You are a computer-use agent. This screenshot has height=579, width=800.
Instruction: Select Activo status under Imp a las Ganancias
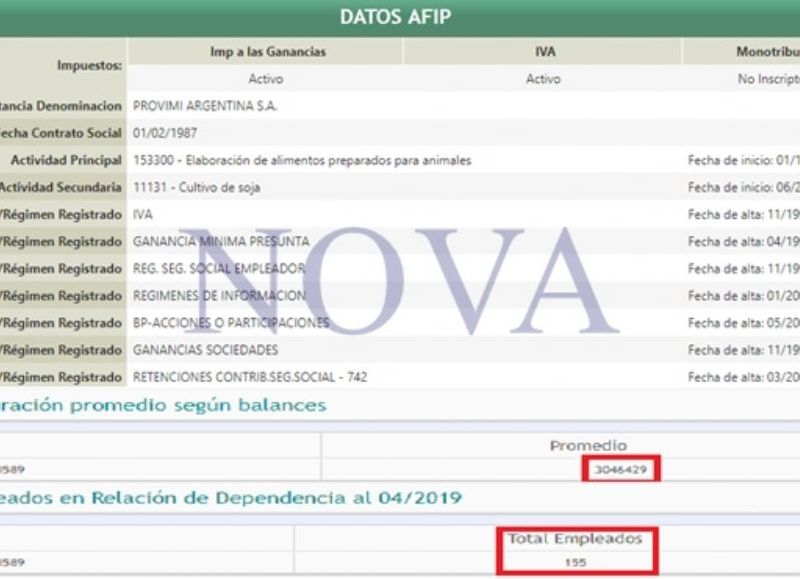click(266, 79)
